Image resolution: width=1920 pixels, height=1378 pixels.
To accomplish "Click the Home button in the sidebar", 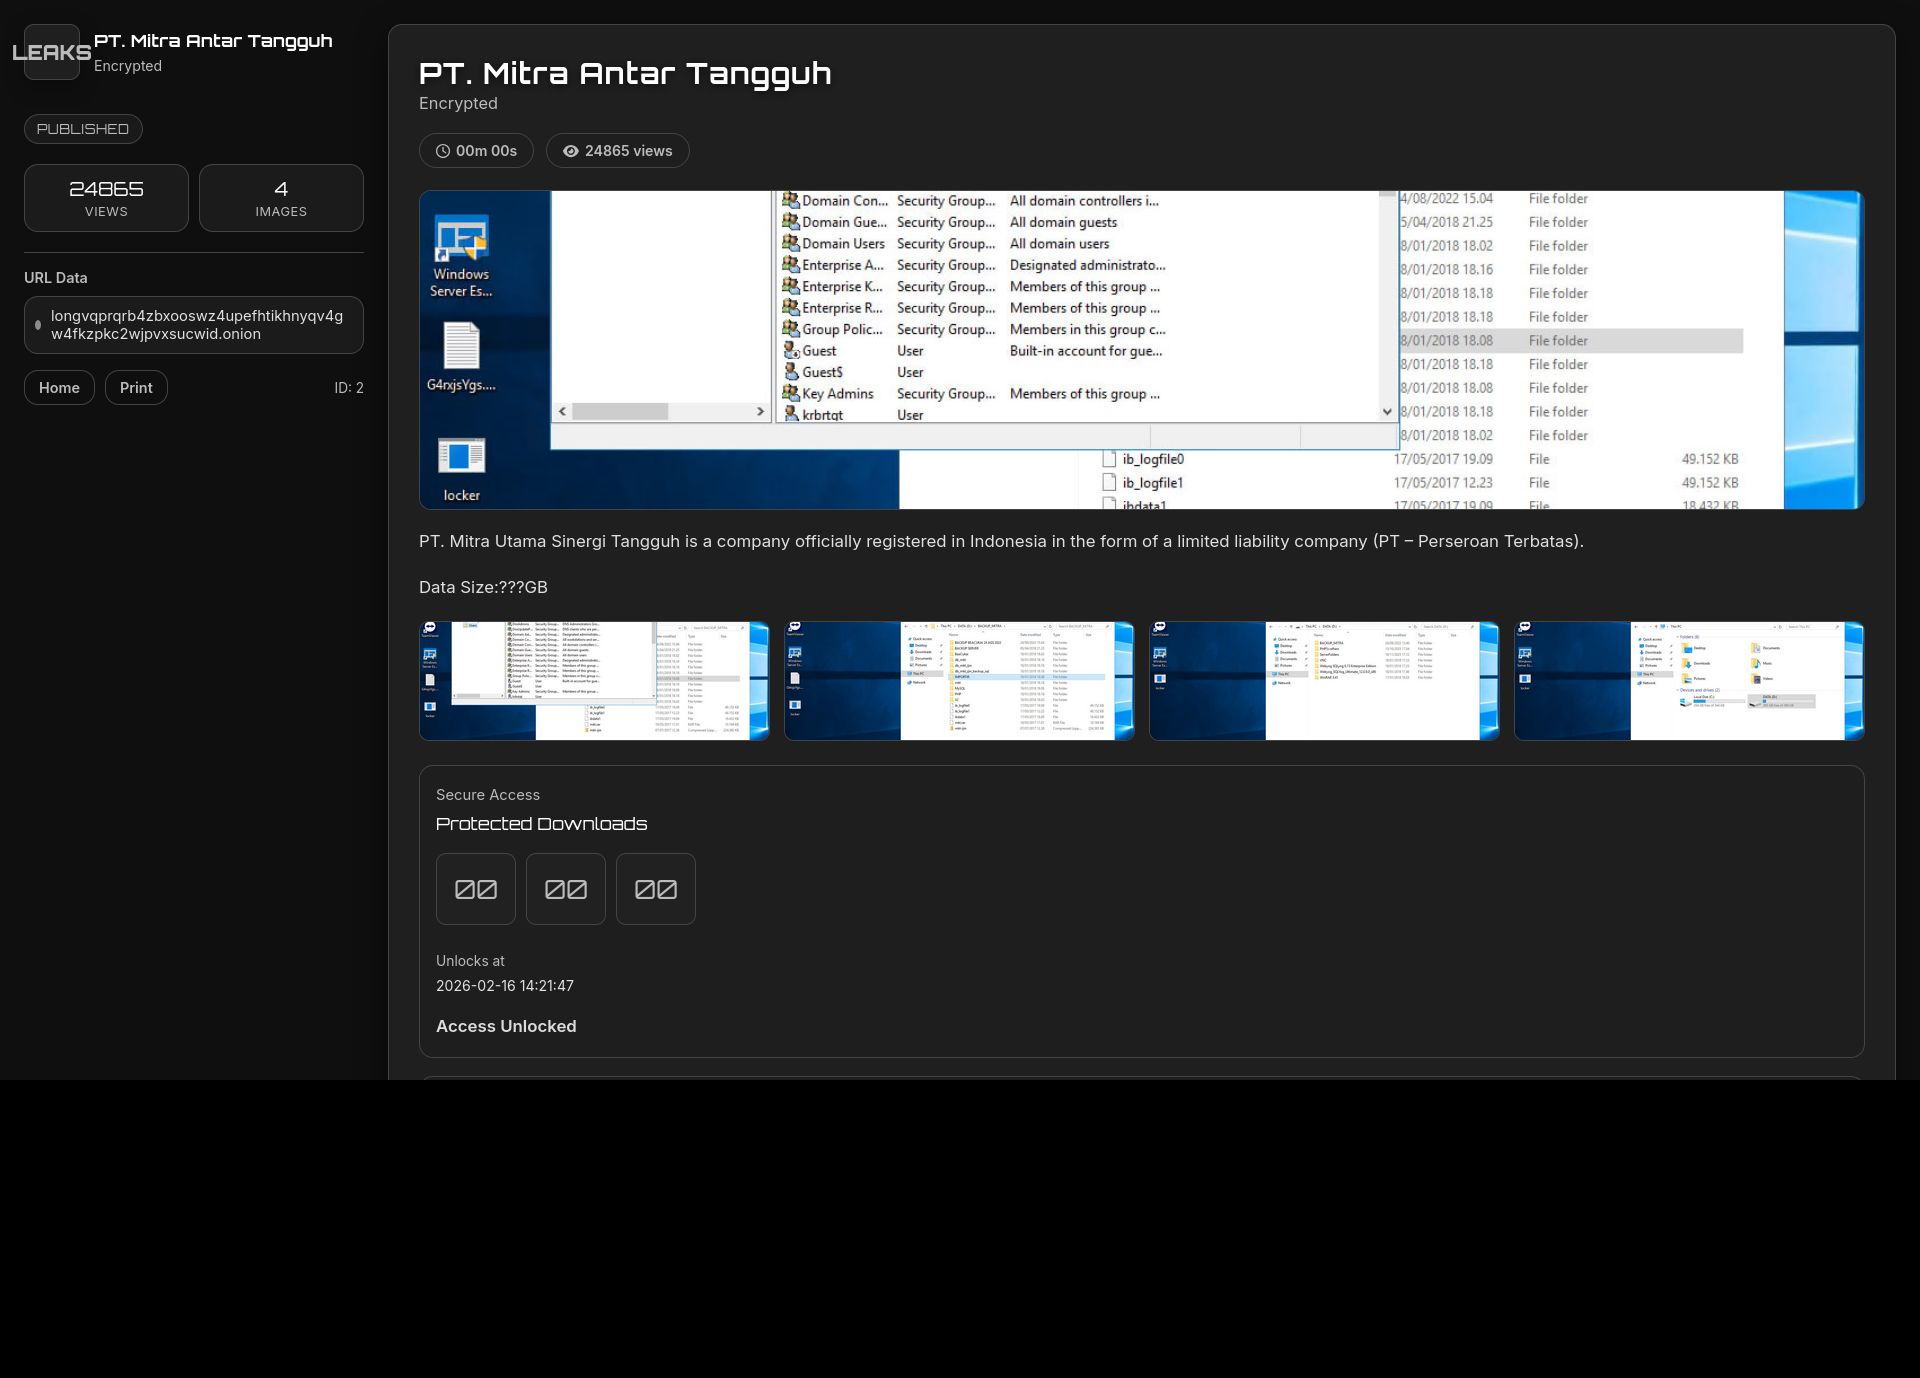I will coord(59,387).
